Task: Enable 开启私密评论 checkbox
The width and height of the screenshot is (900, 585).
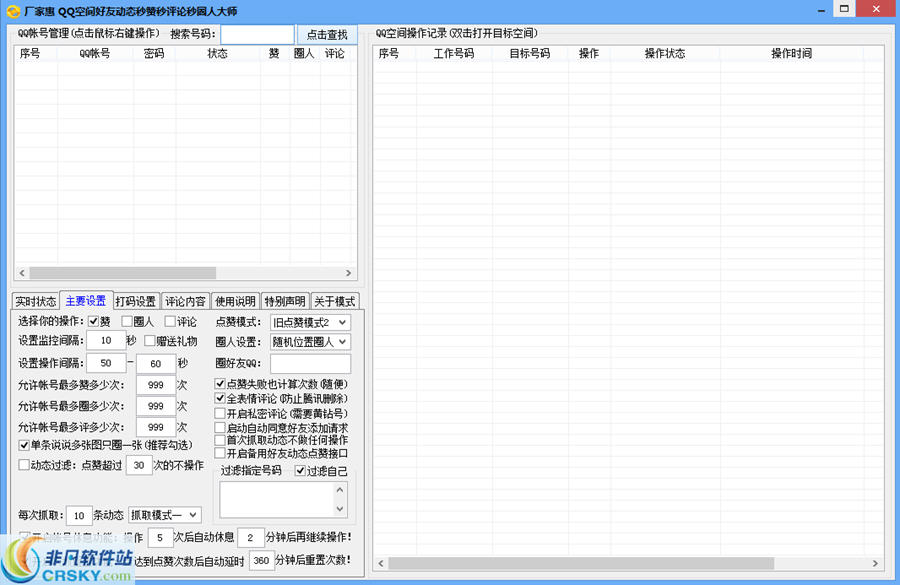Action: 220,413
